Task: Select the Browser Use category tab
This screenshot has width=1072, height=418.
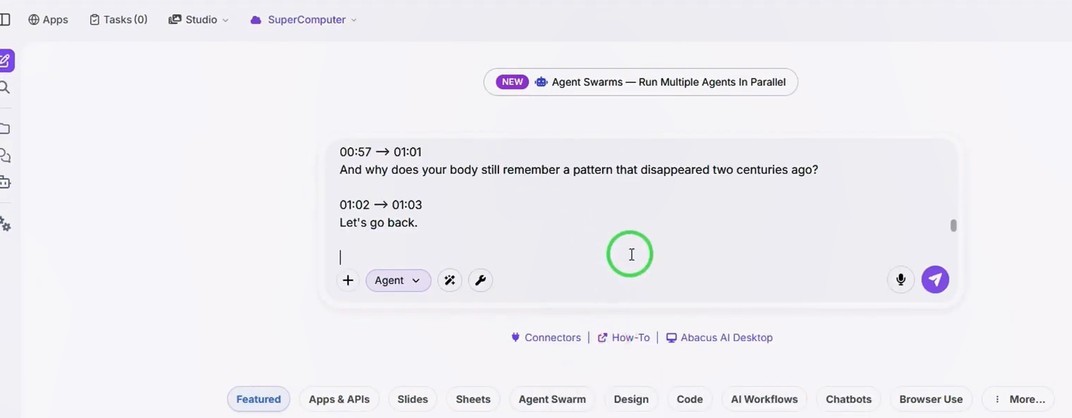Action: 931,400
